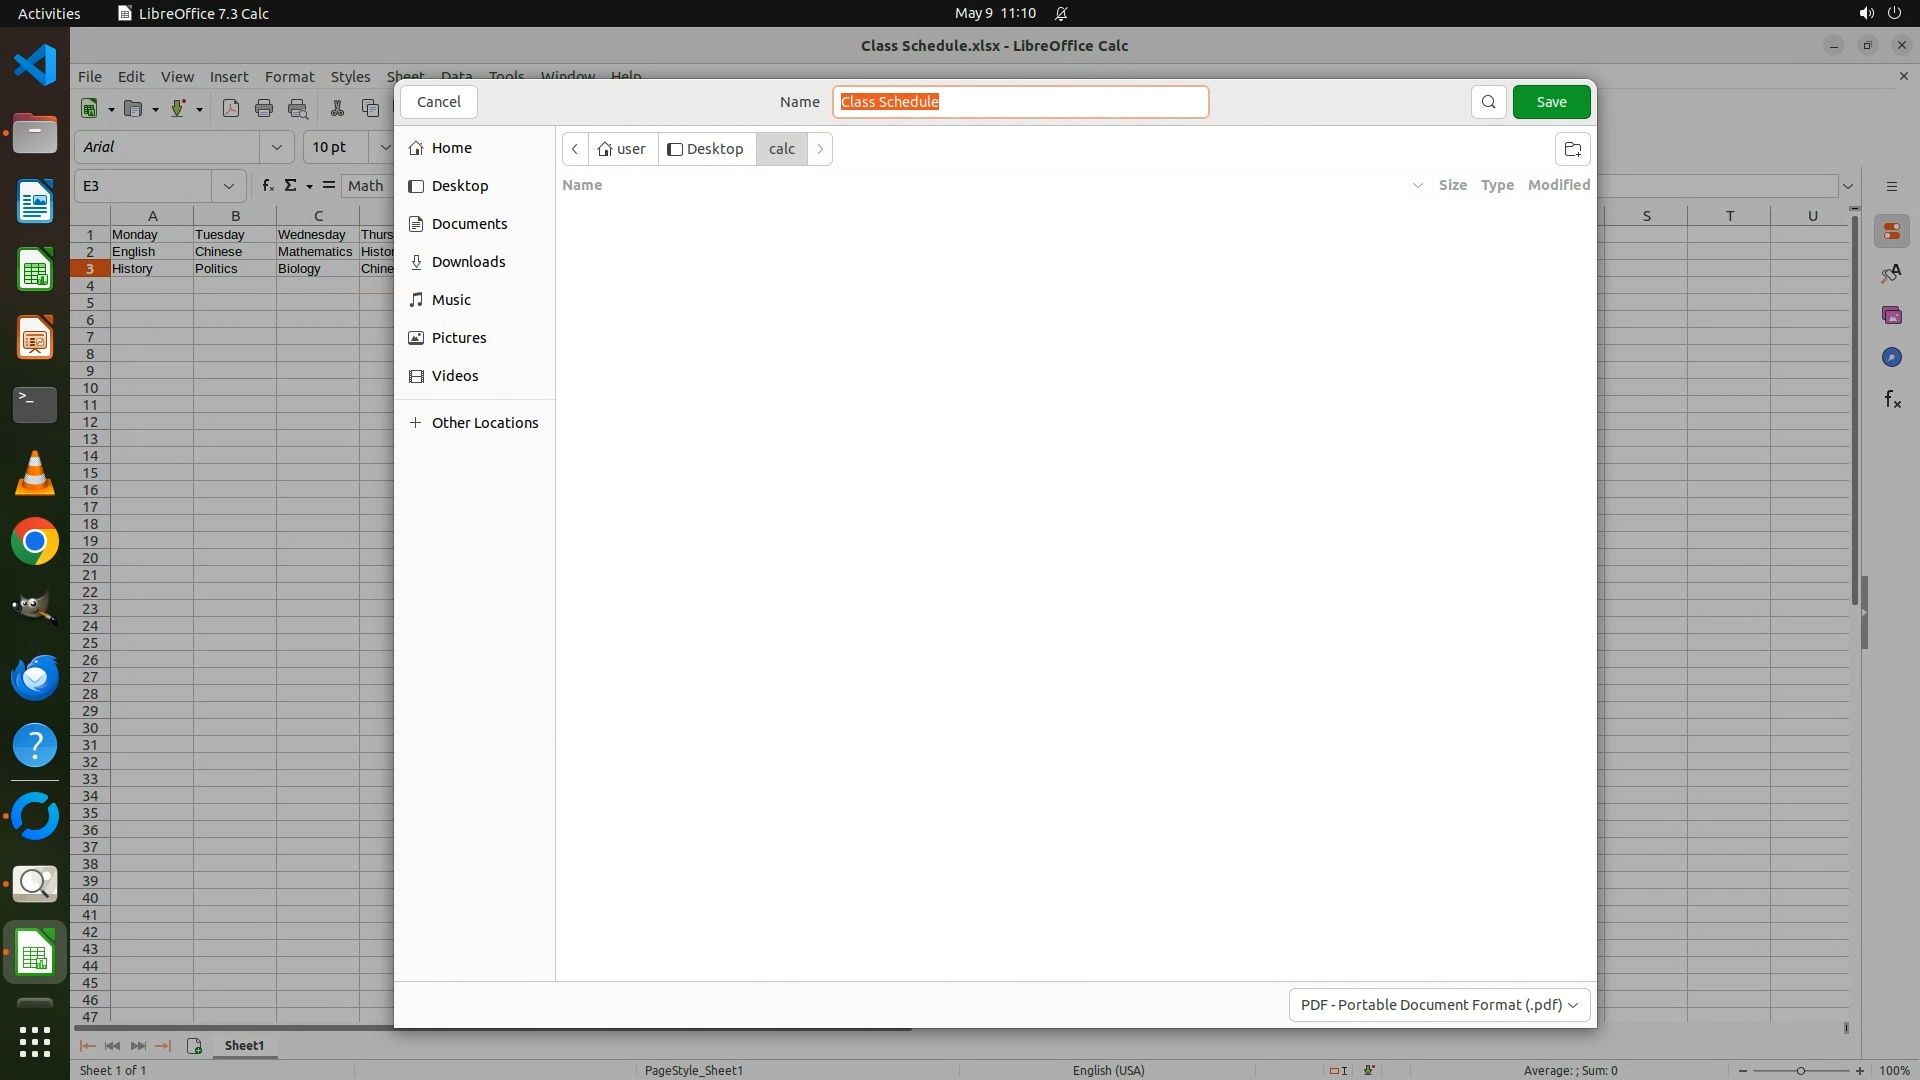Open the sidebar Navigator icon
This screenshot has height=1080, width=1920.
1891,357
